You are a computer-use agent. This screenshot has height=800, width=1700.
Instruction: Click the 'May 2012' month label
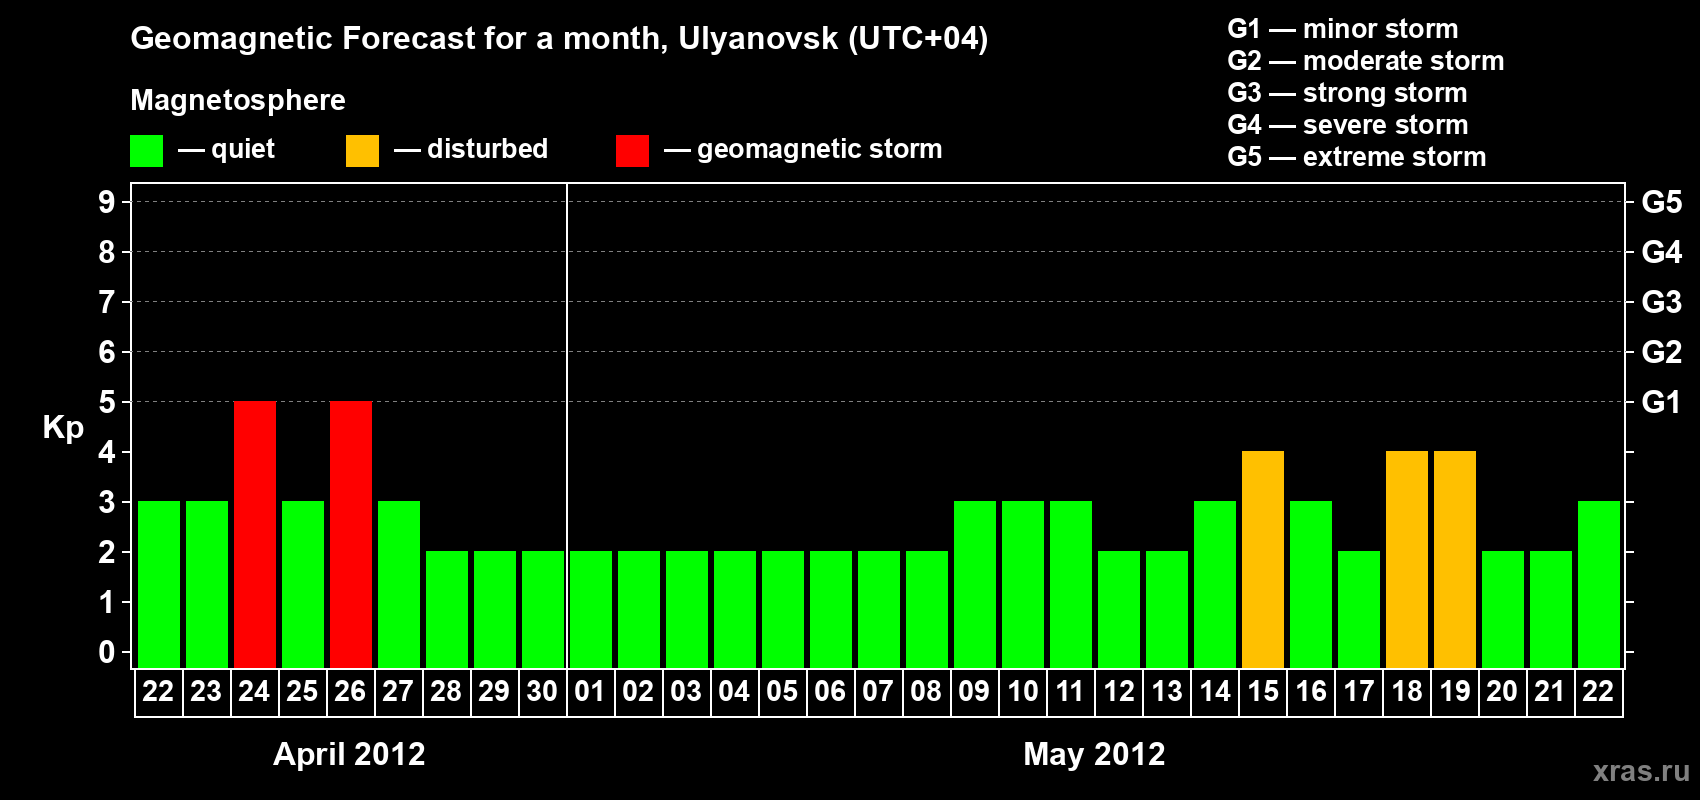pos(1094,754)
